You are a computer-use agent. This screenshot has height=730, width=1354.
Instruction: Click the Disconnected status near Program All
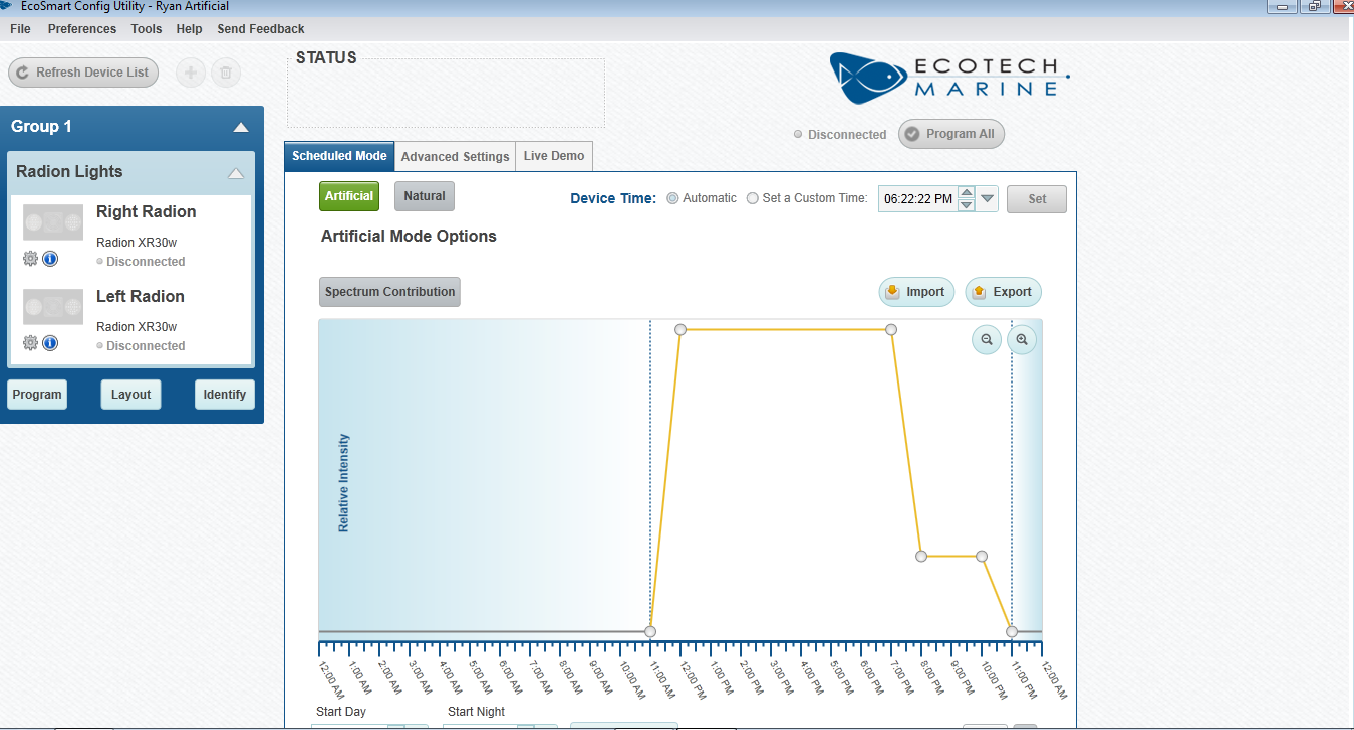tap(840, 135)
